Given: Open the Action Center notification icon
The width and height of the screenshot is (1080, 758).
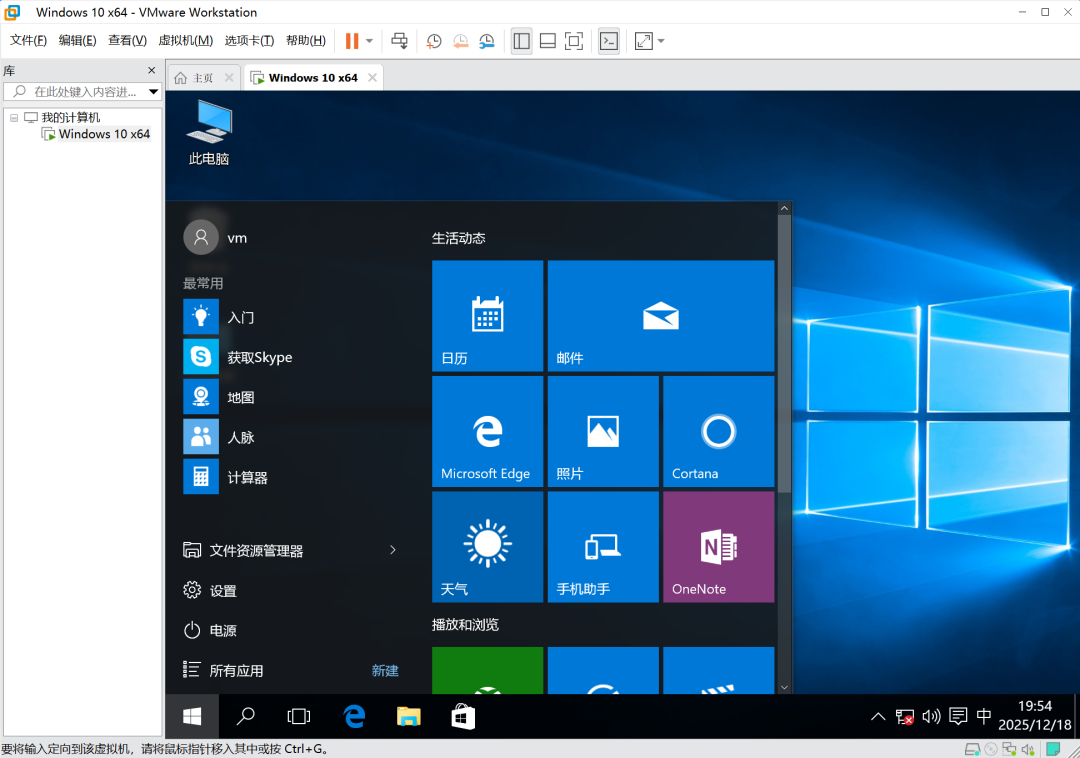Looking at the screenshot, I should [x=958, y=717].
